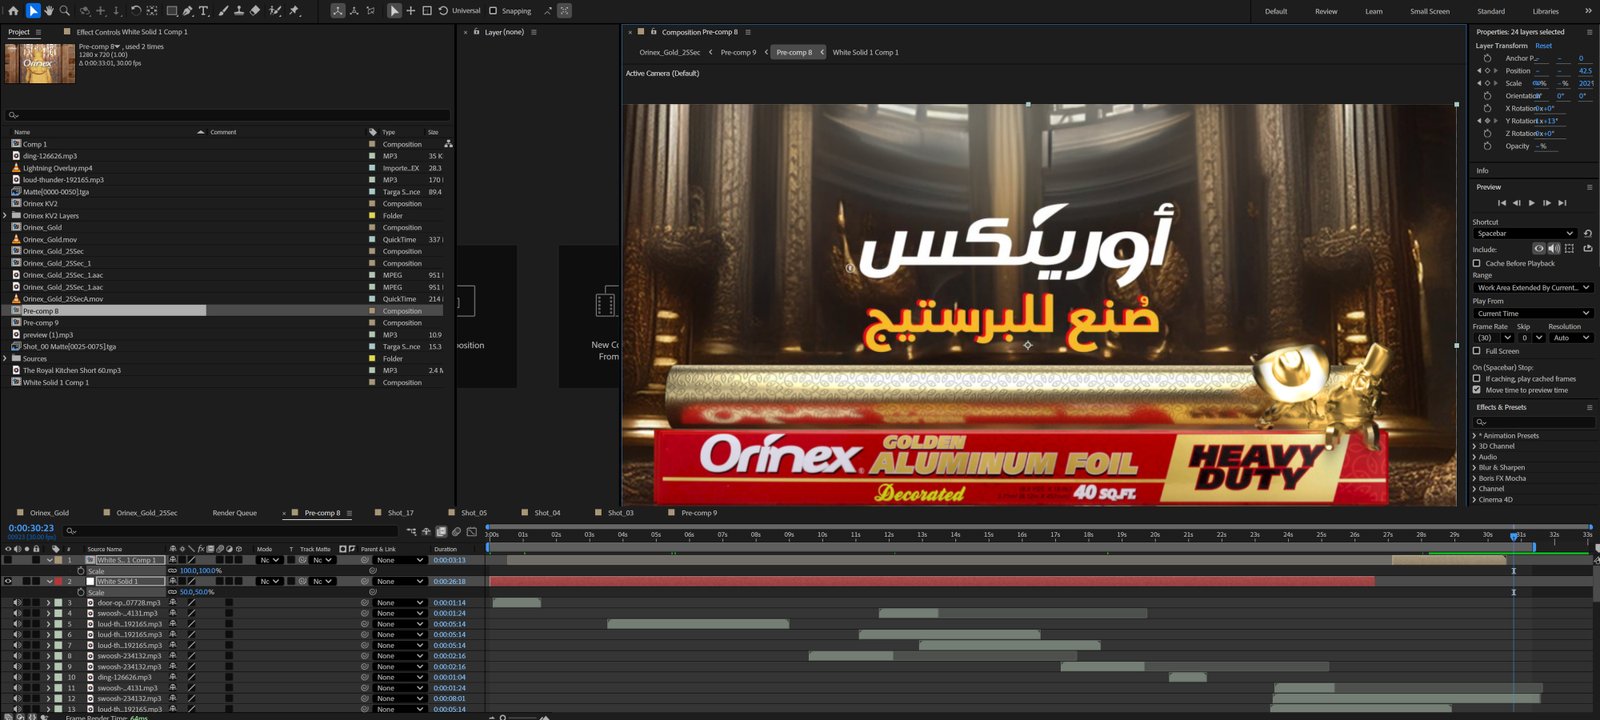Select the Rectangle shape tool
Screen dimensions: 1600x720
[172, 10]
